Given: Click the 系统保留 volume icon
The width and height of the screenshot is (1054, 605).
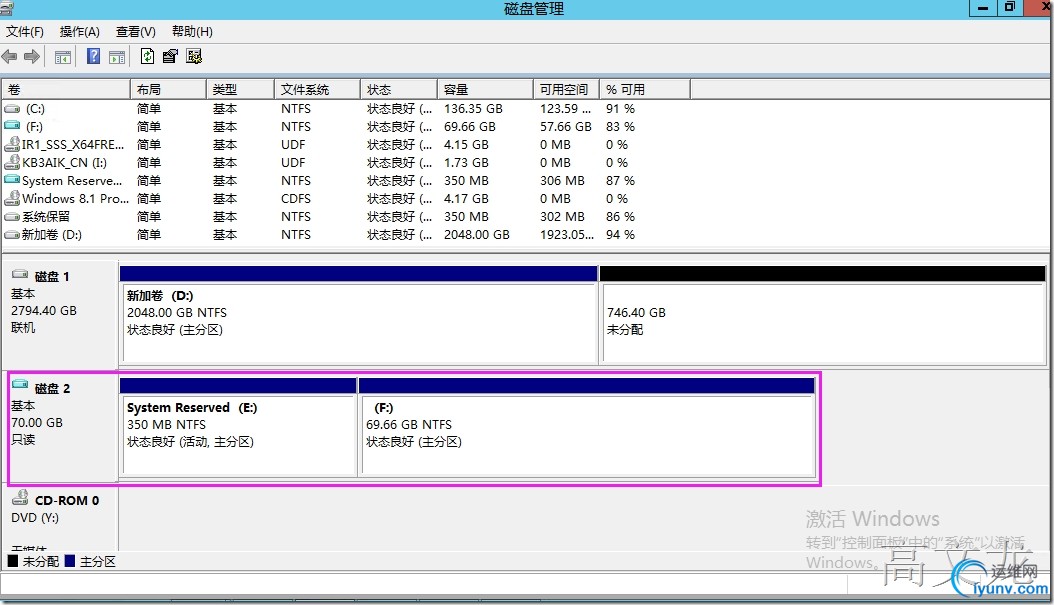Looking at the screenshot, I should pyautogui.click(x=12, y=217).
